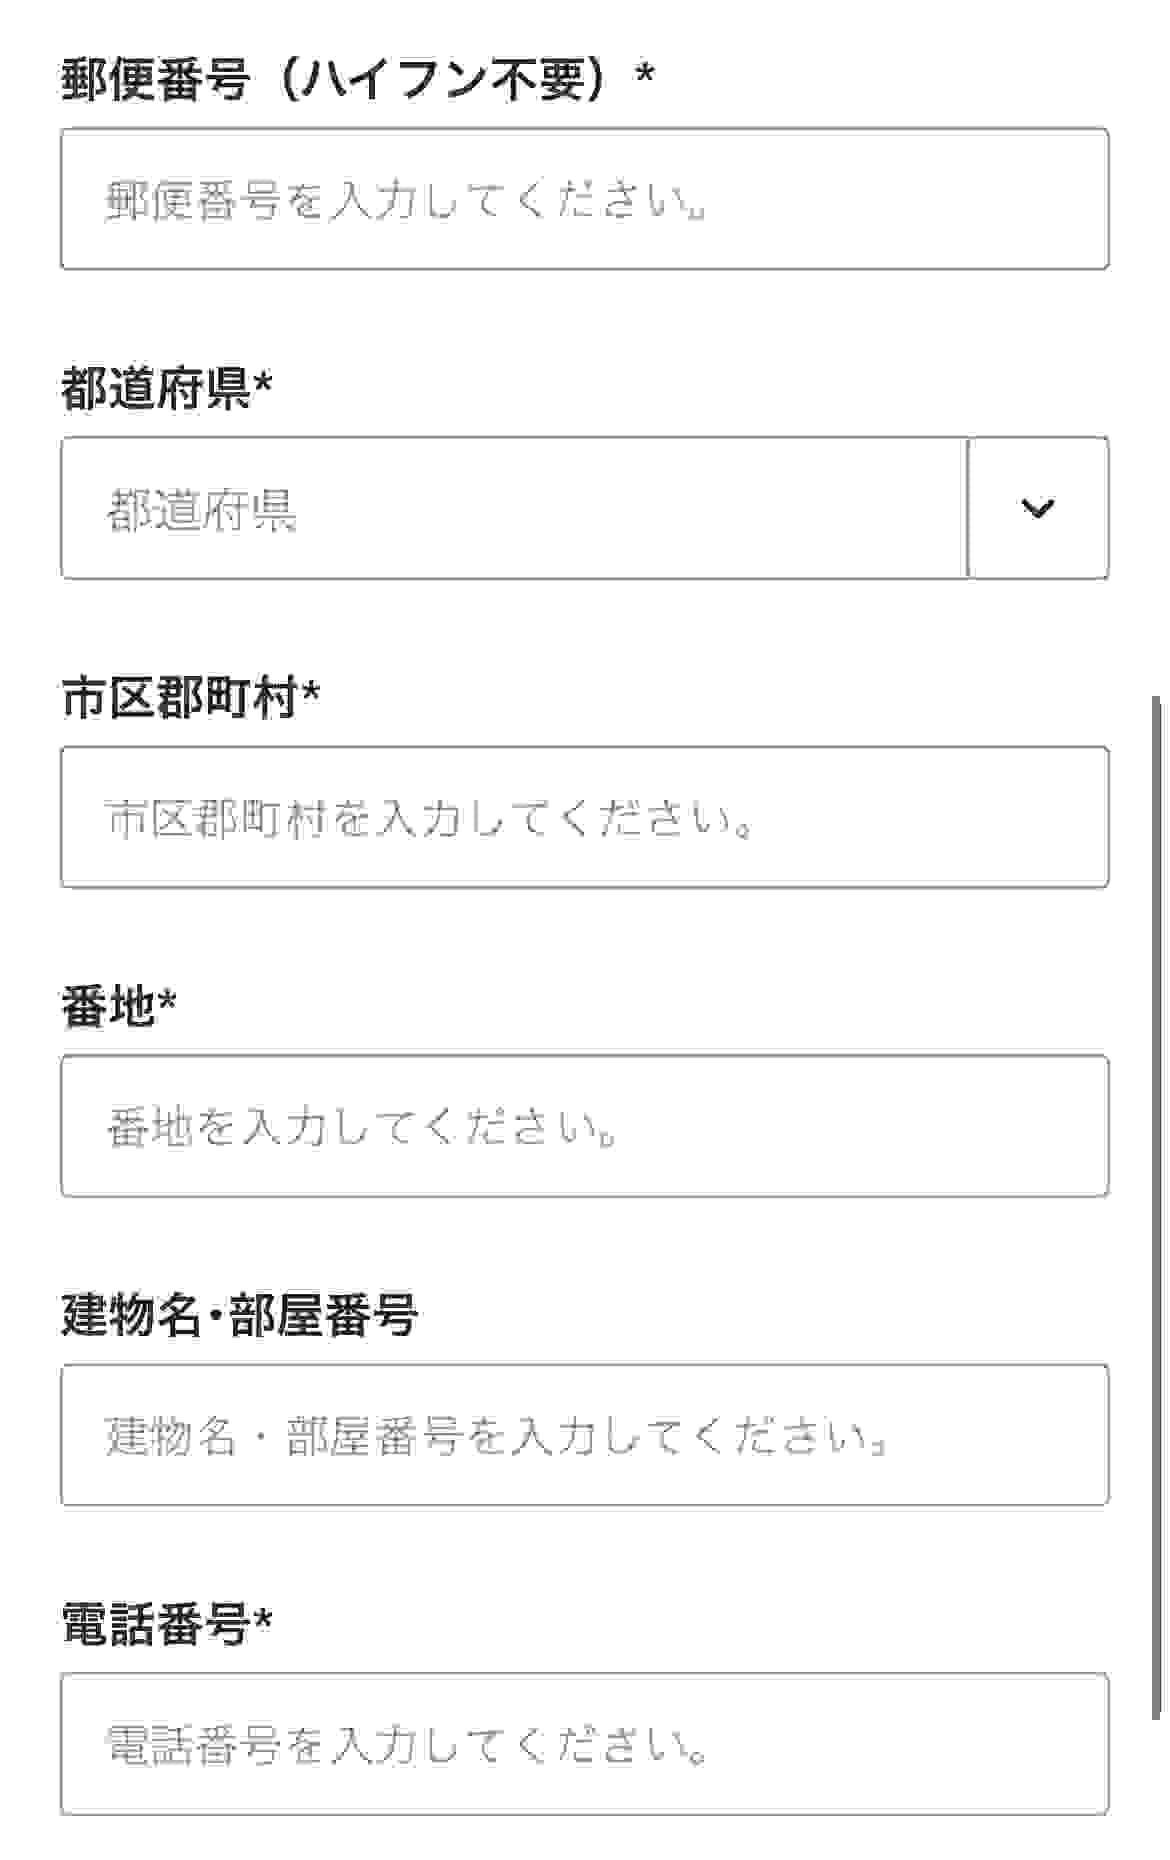Click the 電話番号 field label
The image size is (1170, 1860).
point(155,1625)
